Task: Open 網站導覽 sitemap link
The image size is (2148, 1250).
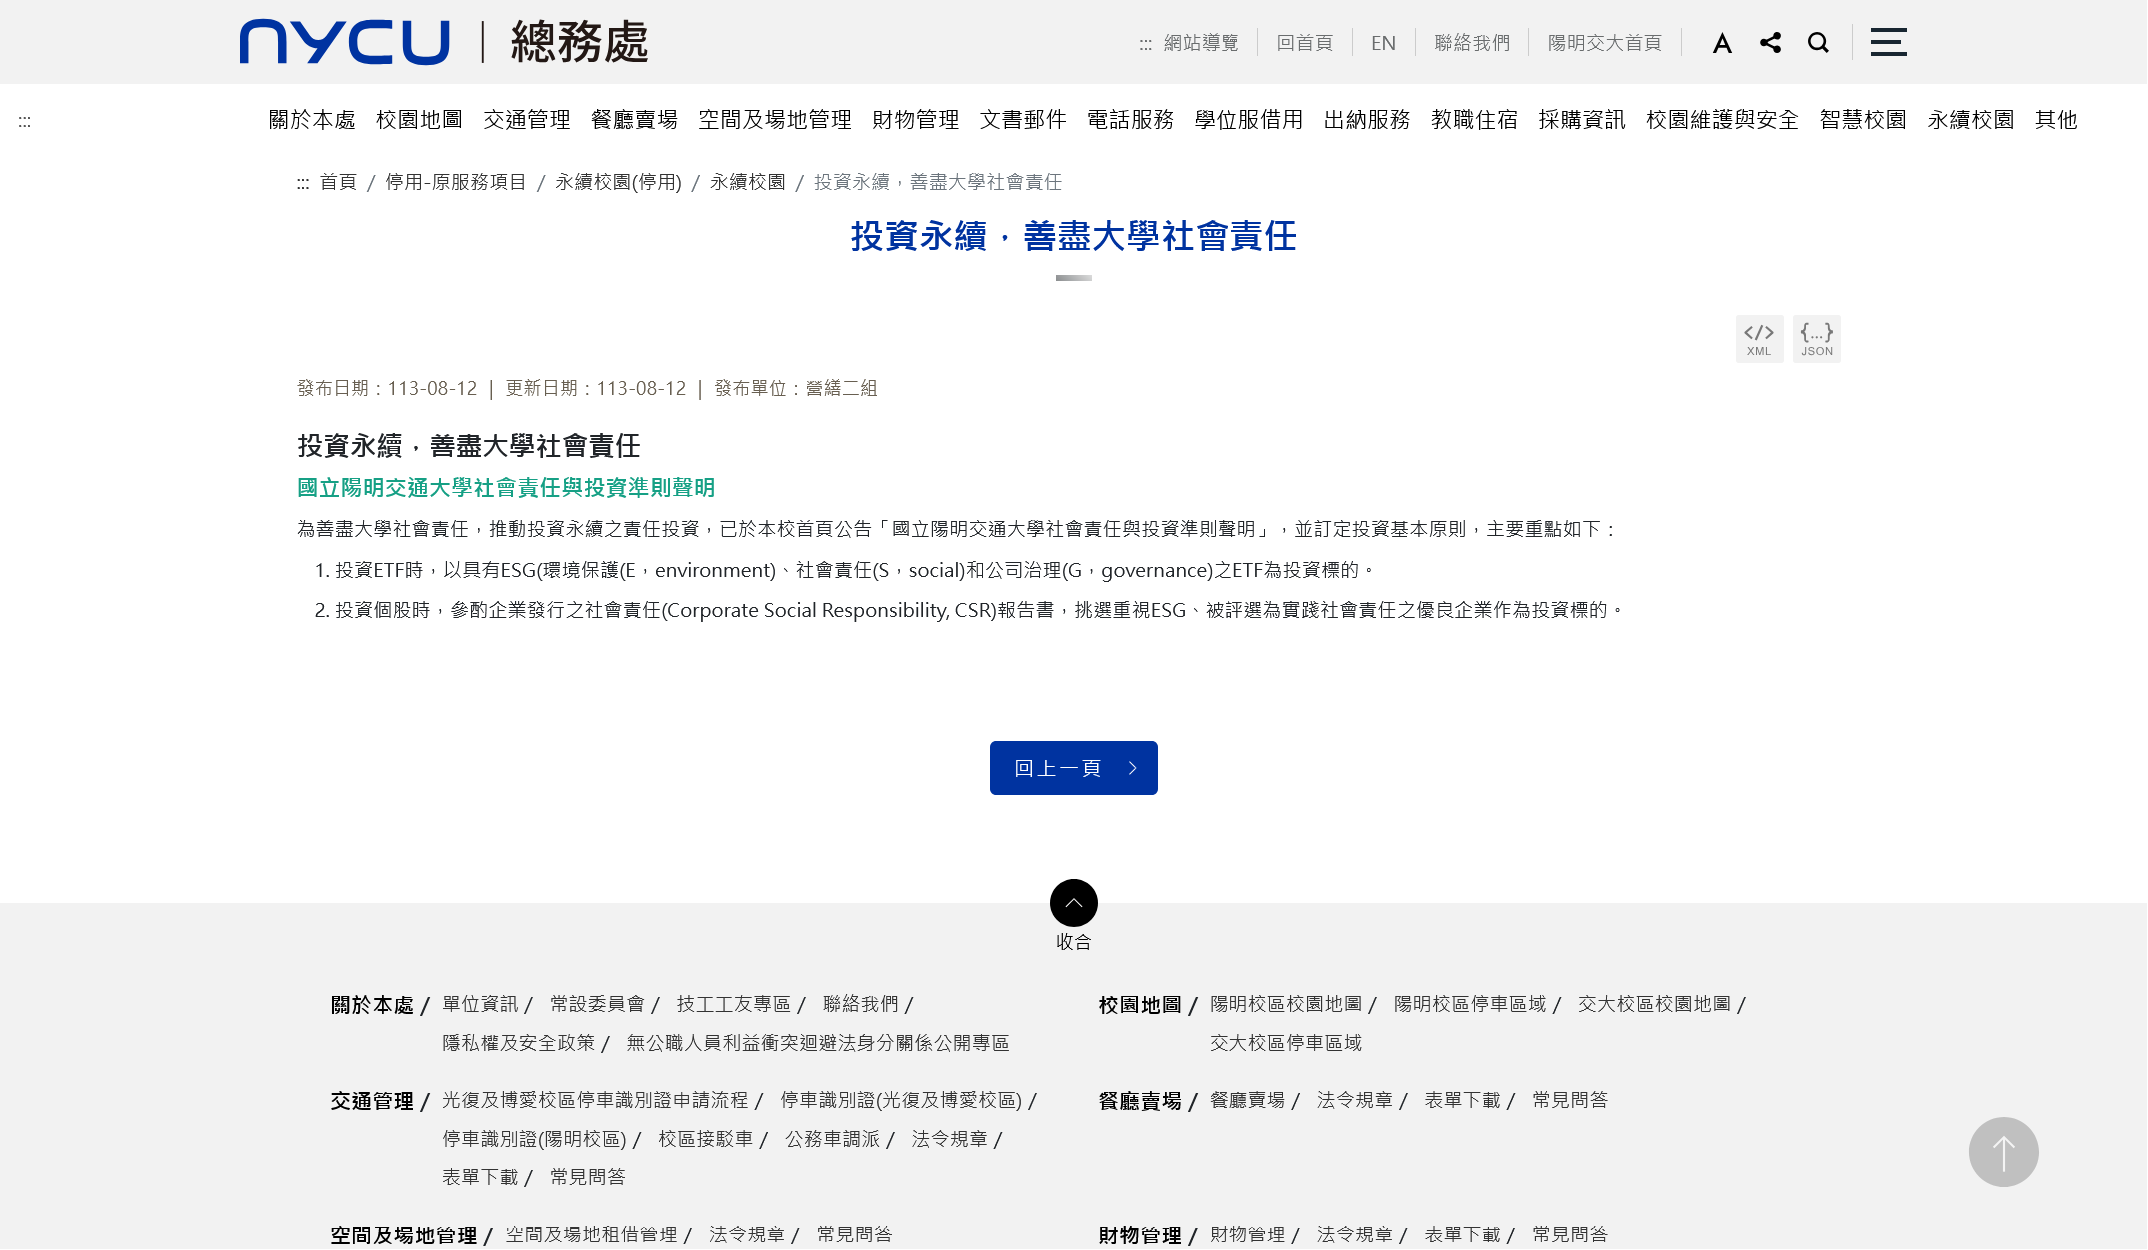Action: point(1200,43)
